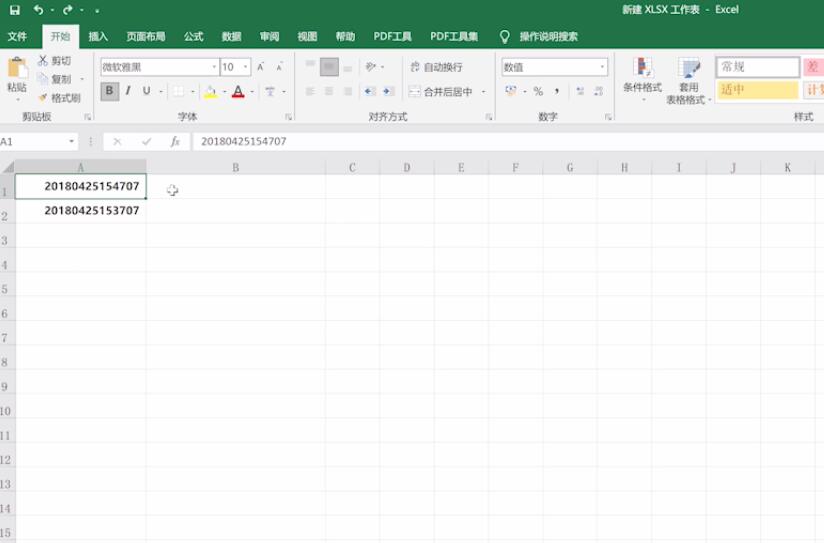Viewport: 824px width, 543px height.
Task: Apply comma style
Action: pyautogui.click(x=557, y=91)
